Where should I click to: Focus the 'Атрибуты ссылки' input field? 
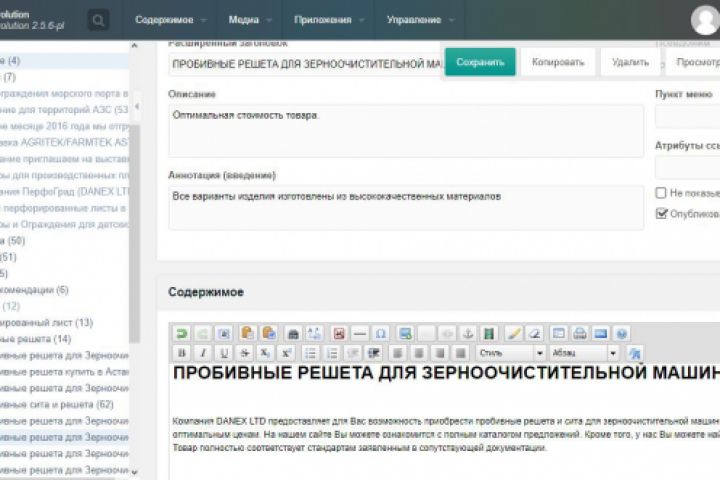pyautogui.click(x=687, y=167)
